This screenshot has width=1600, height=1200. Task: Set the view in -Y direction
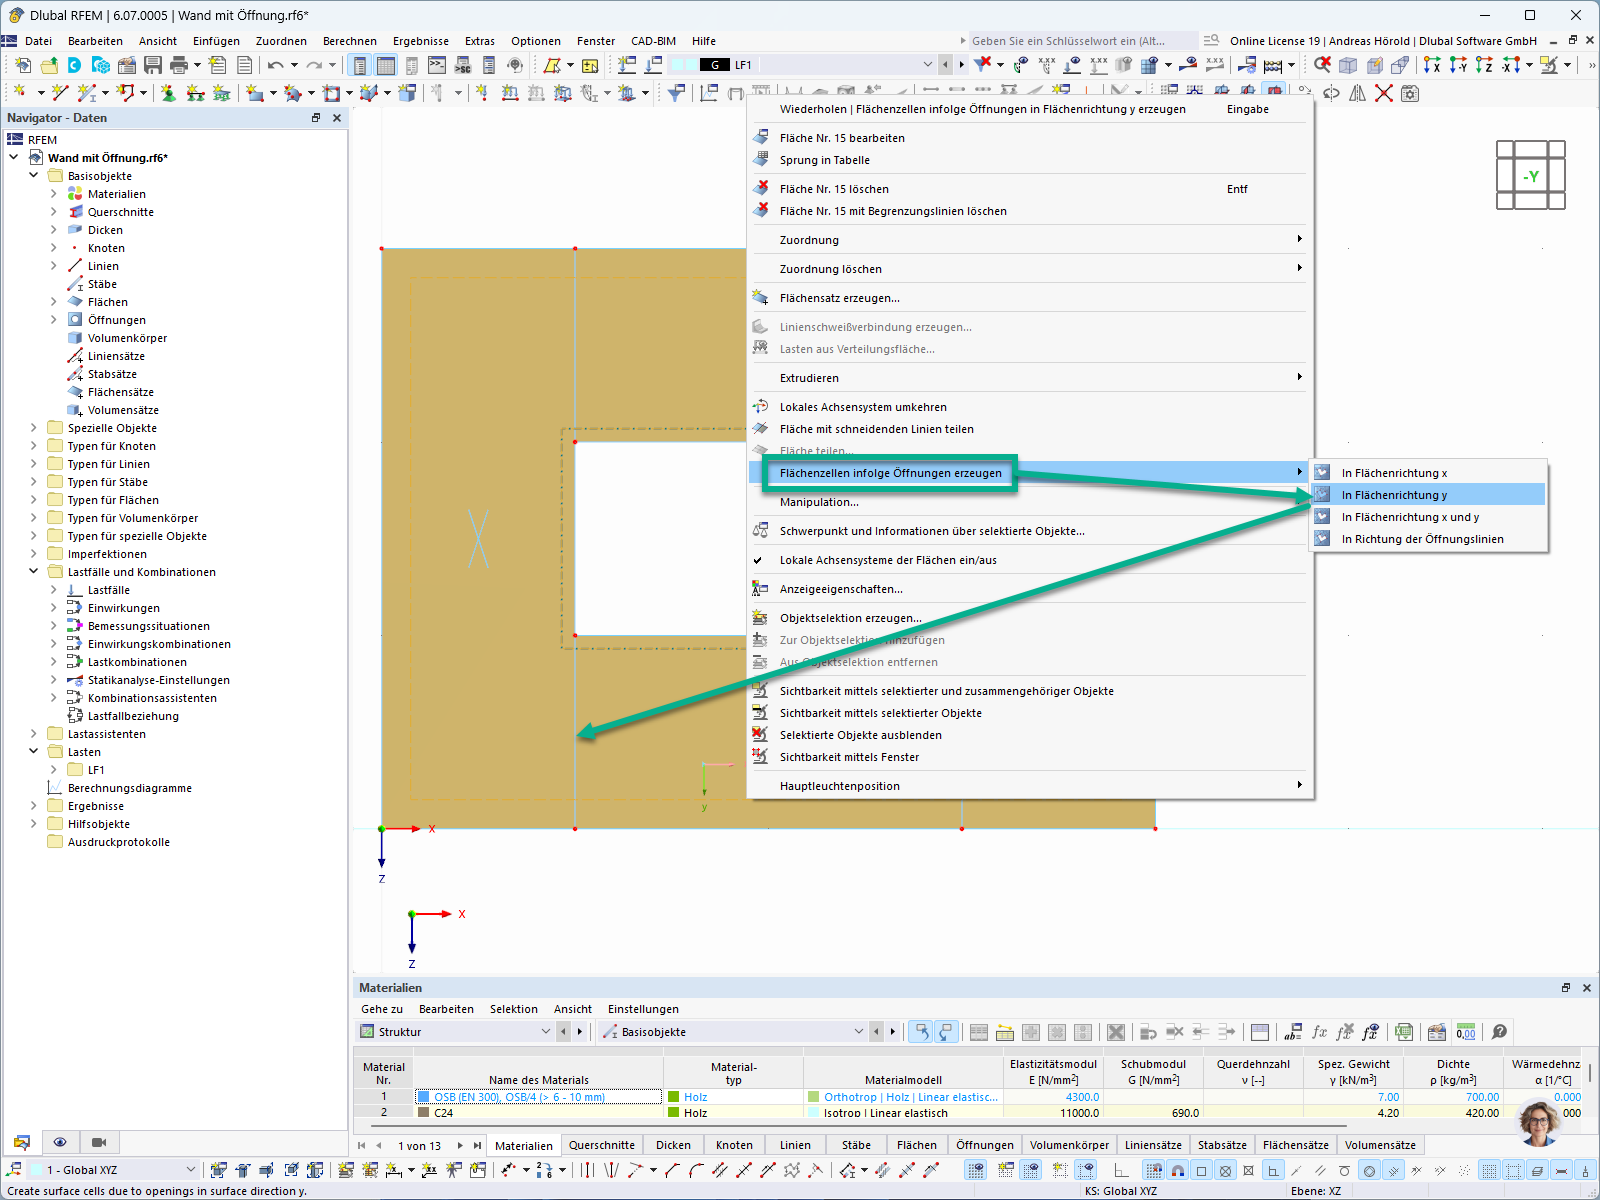[x=1458, y=65]
